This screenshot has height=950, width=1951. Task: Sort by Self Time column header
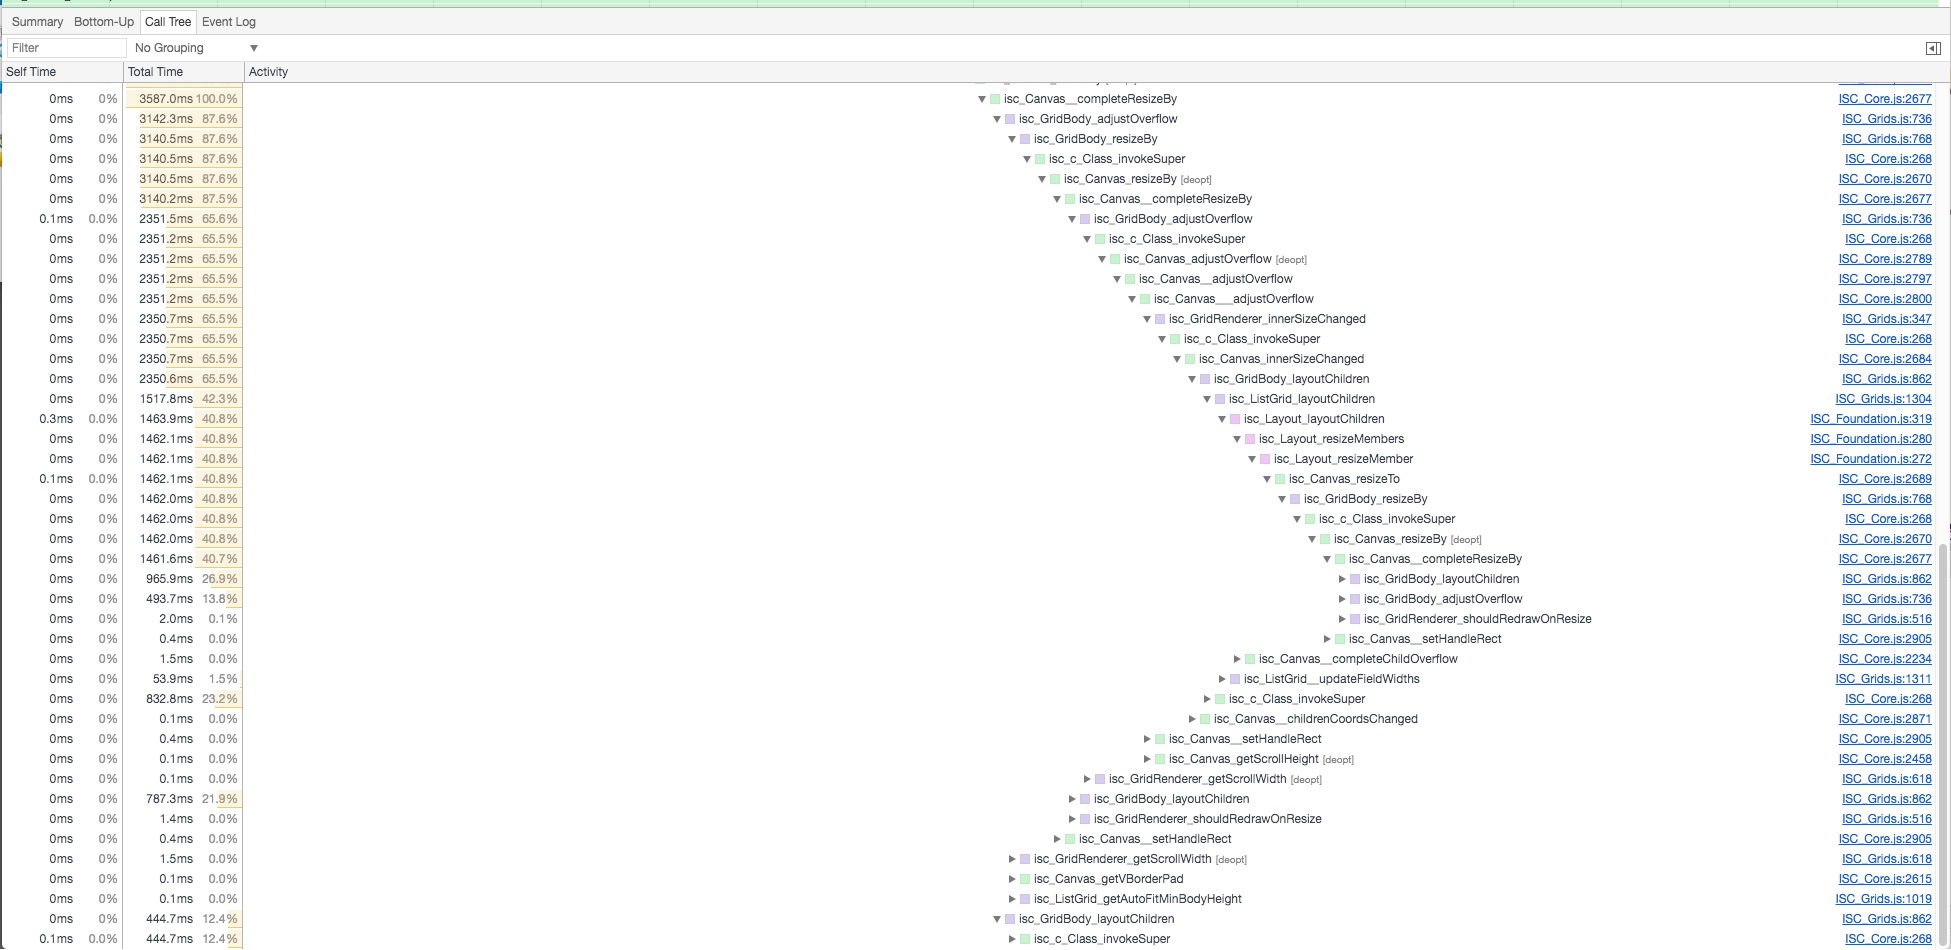point(31,72)
